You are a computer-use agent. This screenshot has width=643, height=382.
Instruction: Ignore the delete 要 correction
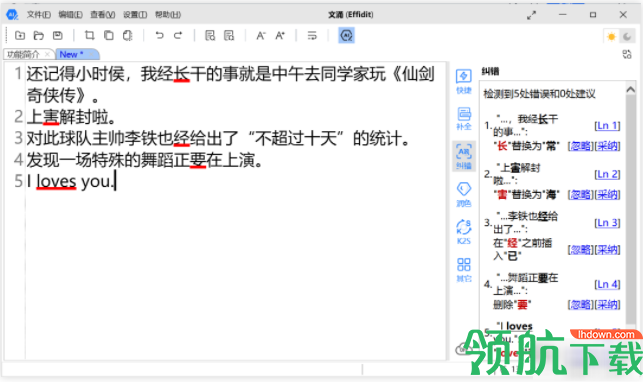[581, 305]
